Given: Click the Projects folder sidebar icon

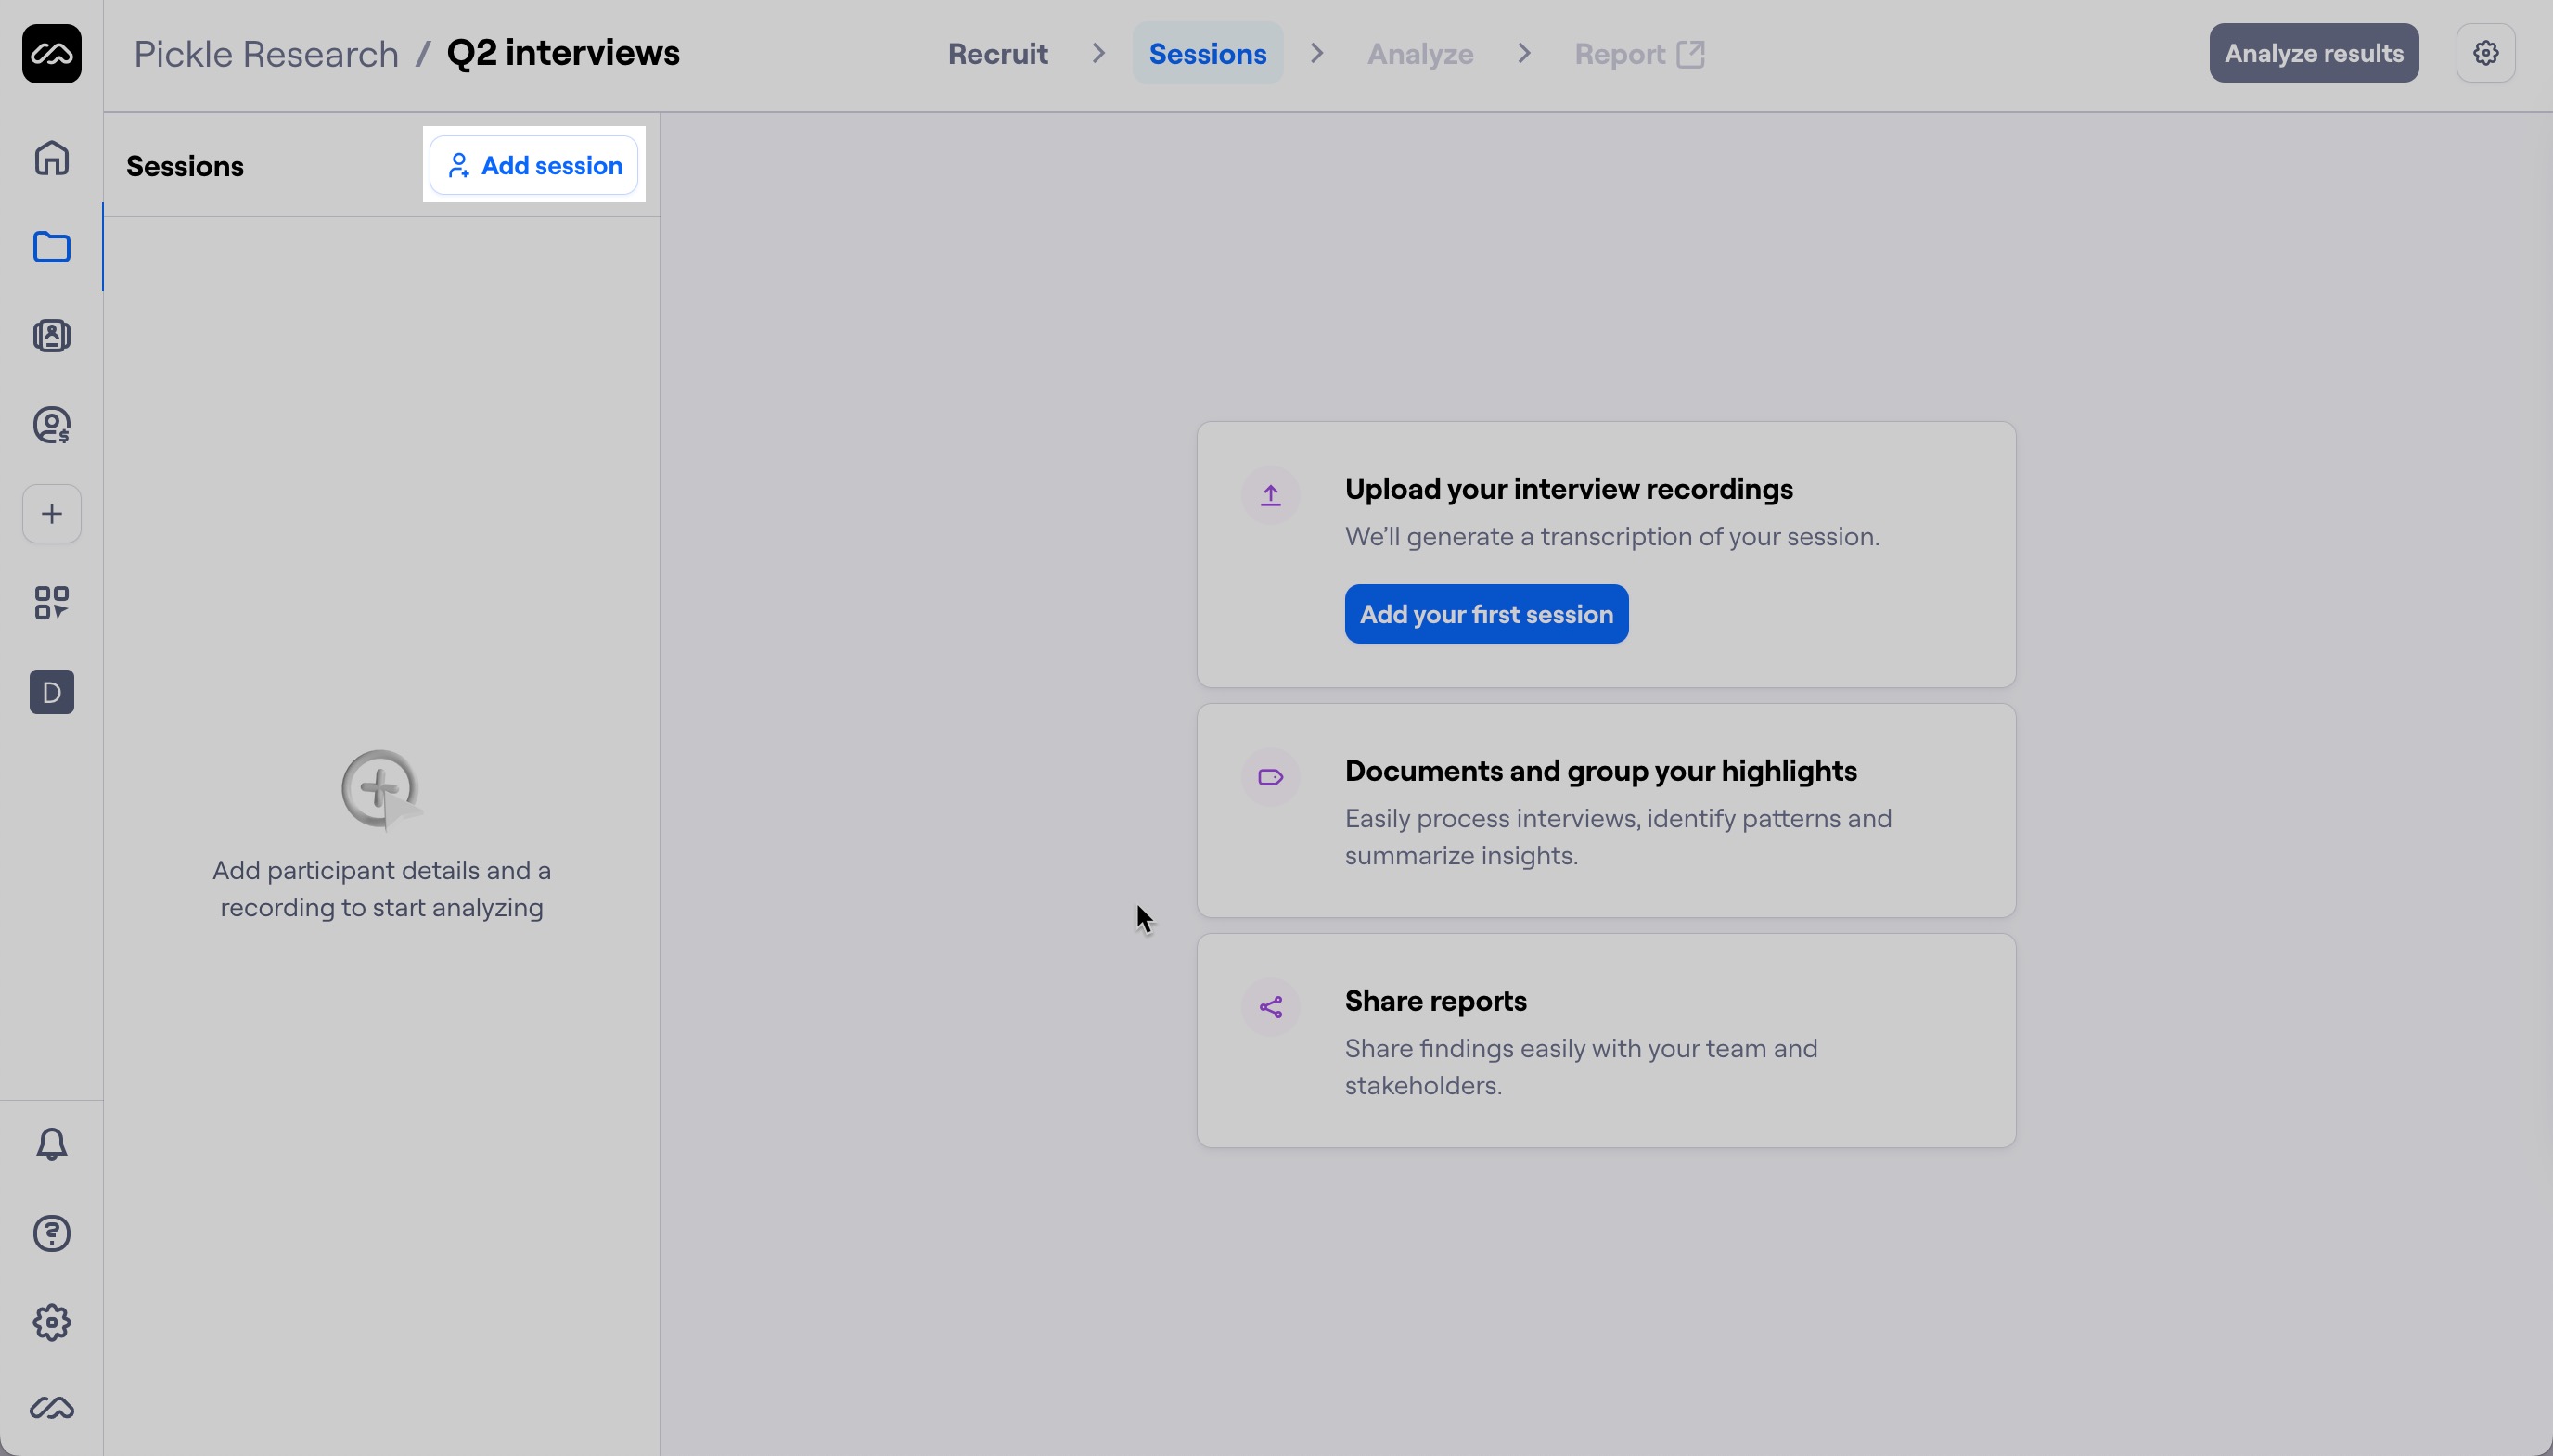Looking at the screenshot, I should coord(51,247).
